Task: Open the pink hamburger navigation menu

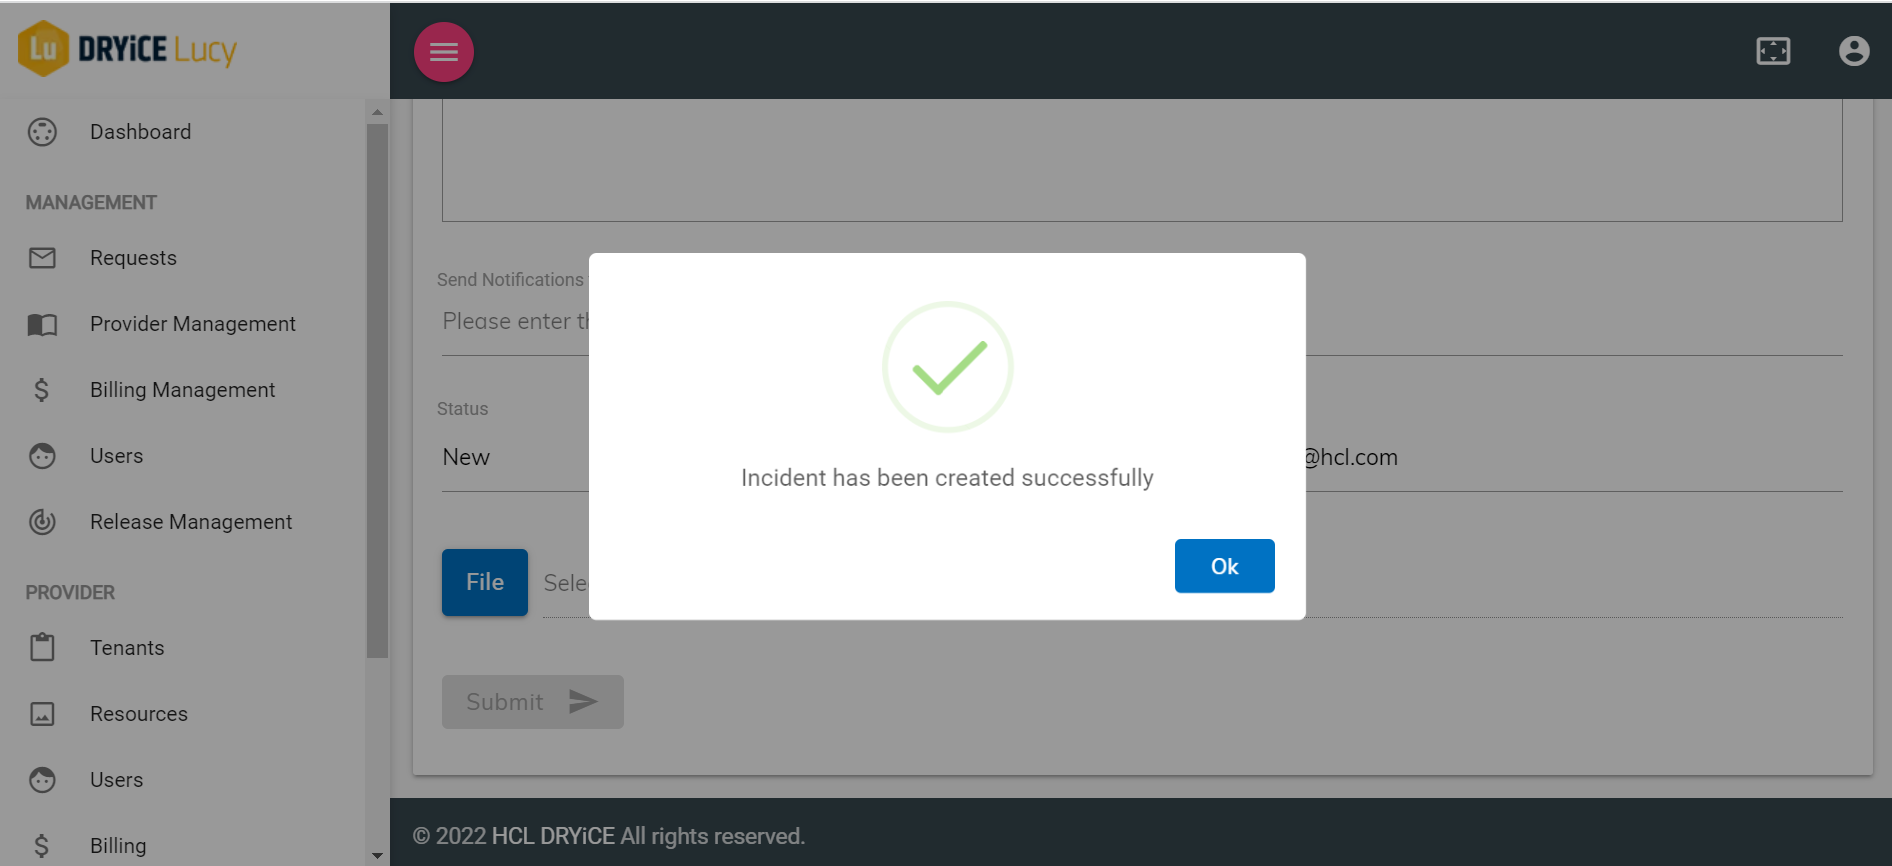Action: tap(444, 51)
